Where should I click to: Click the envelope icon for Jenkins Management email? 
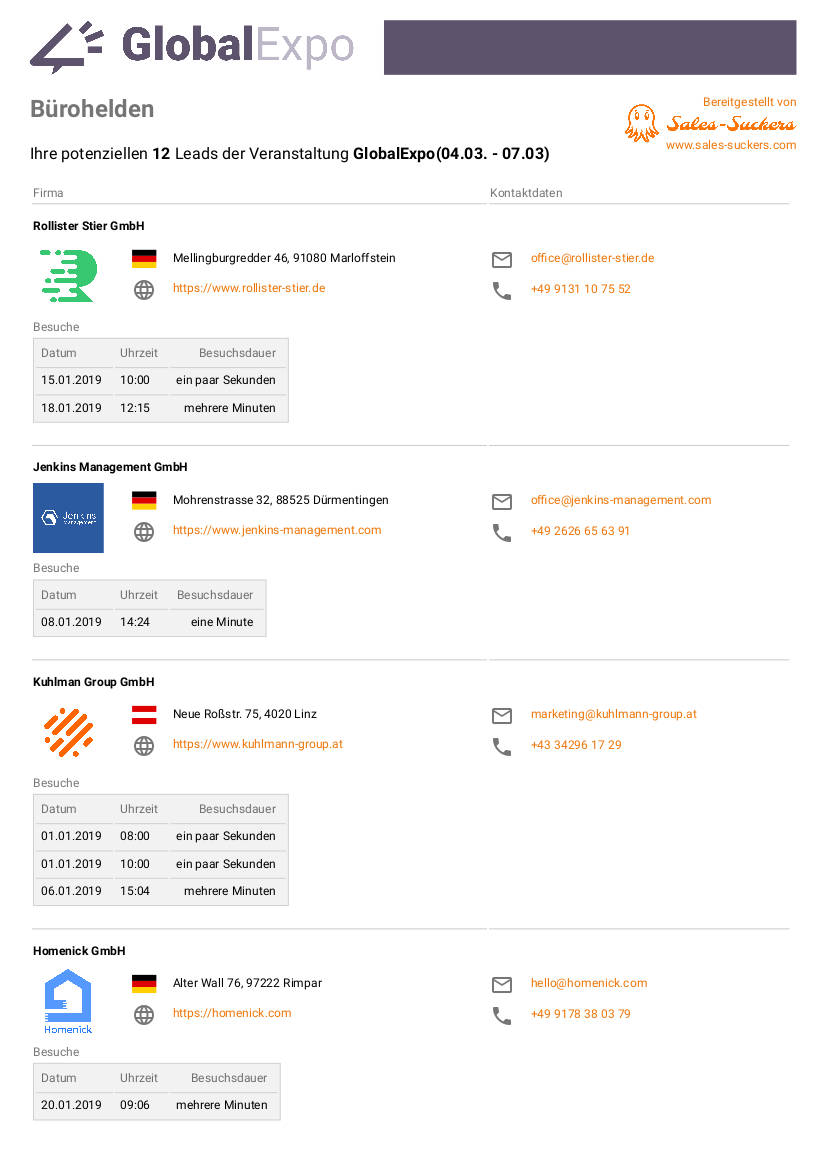pos(502,502)
